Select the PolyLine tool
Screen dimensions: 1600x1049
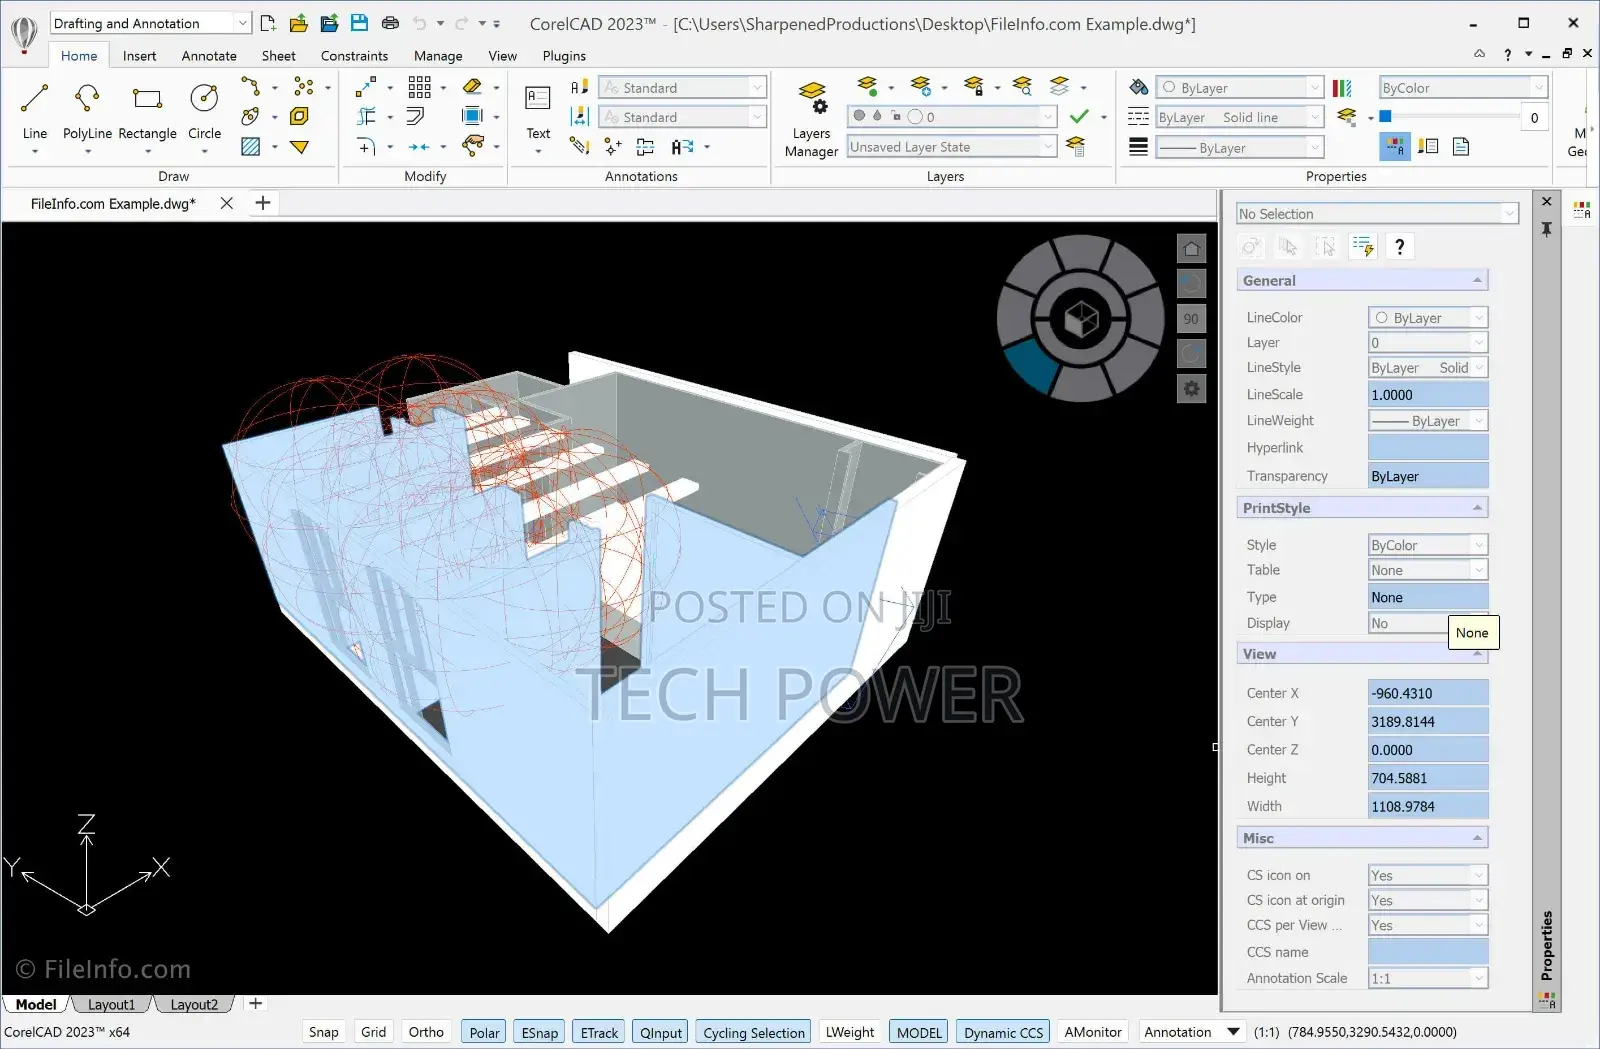(87, 111)
